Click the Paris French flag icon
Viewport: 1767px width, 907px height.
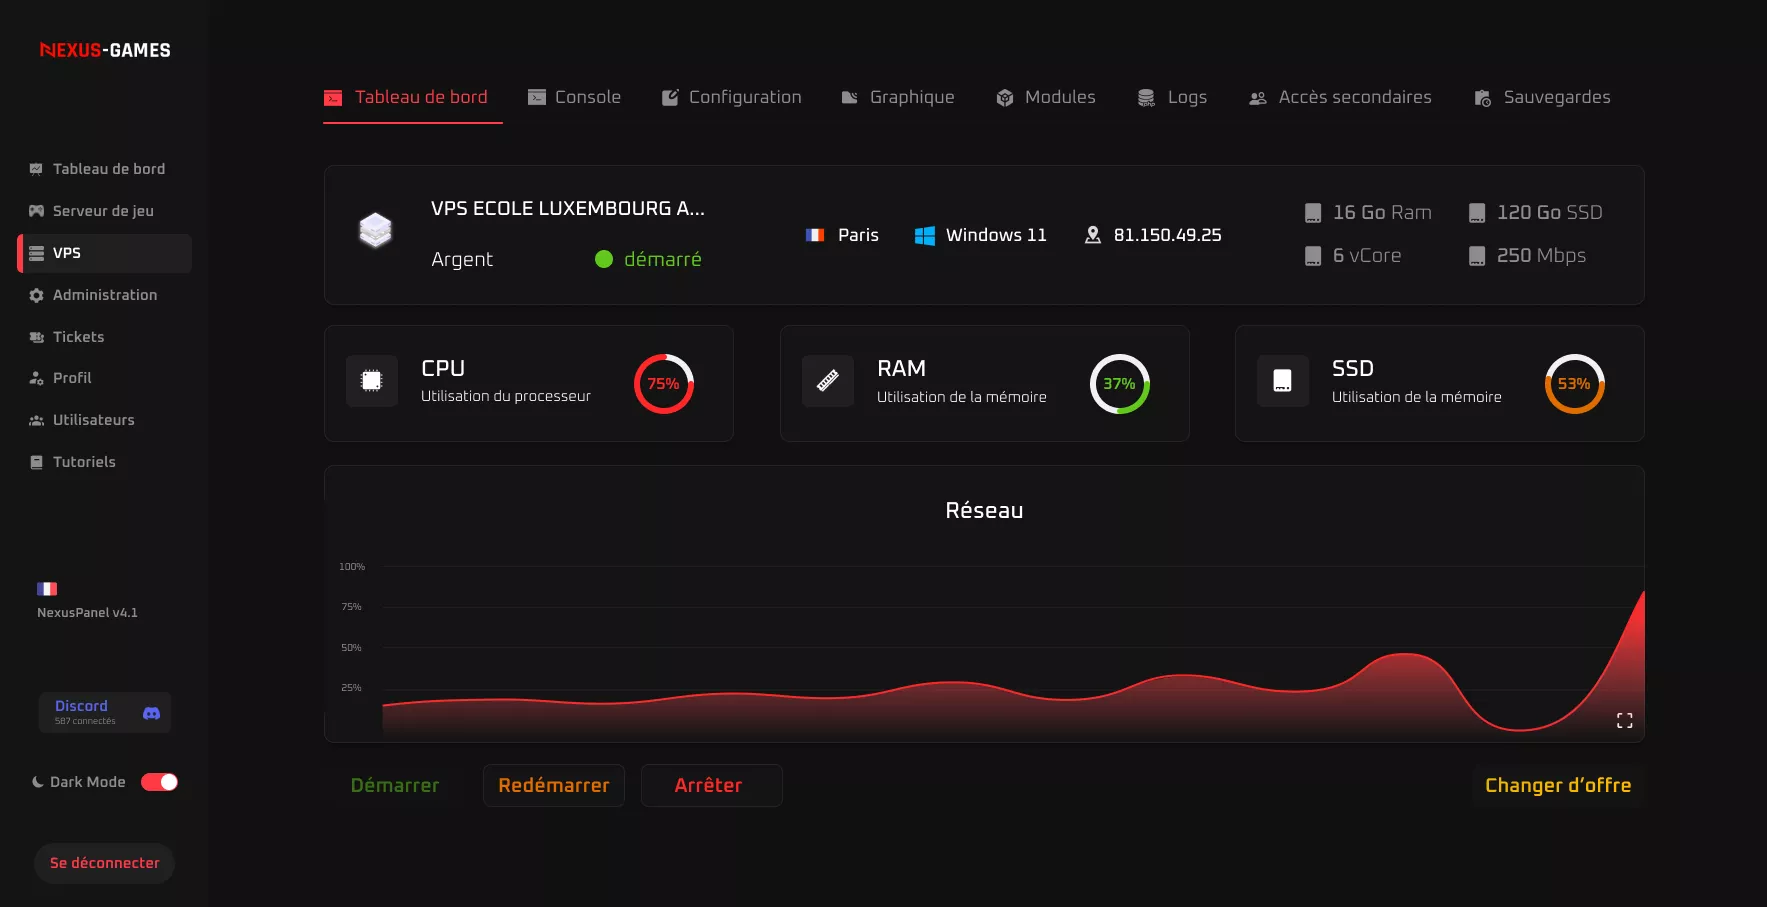(815, 235)
